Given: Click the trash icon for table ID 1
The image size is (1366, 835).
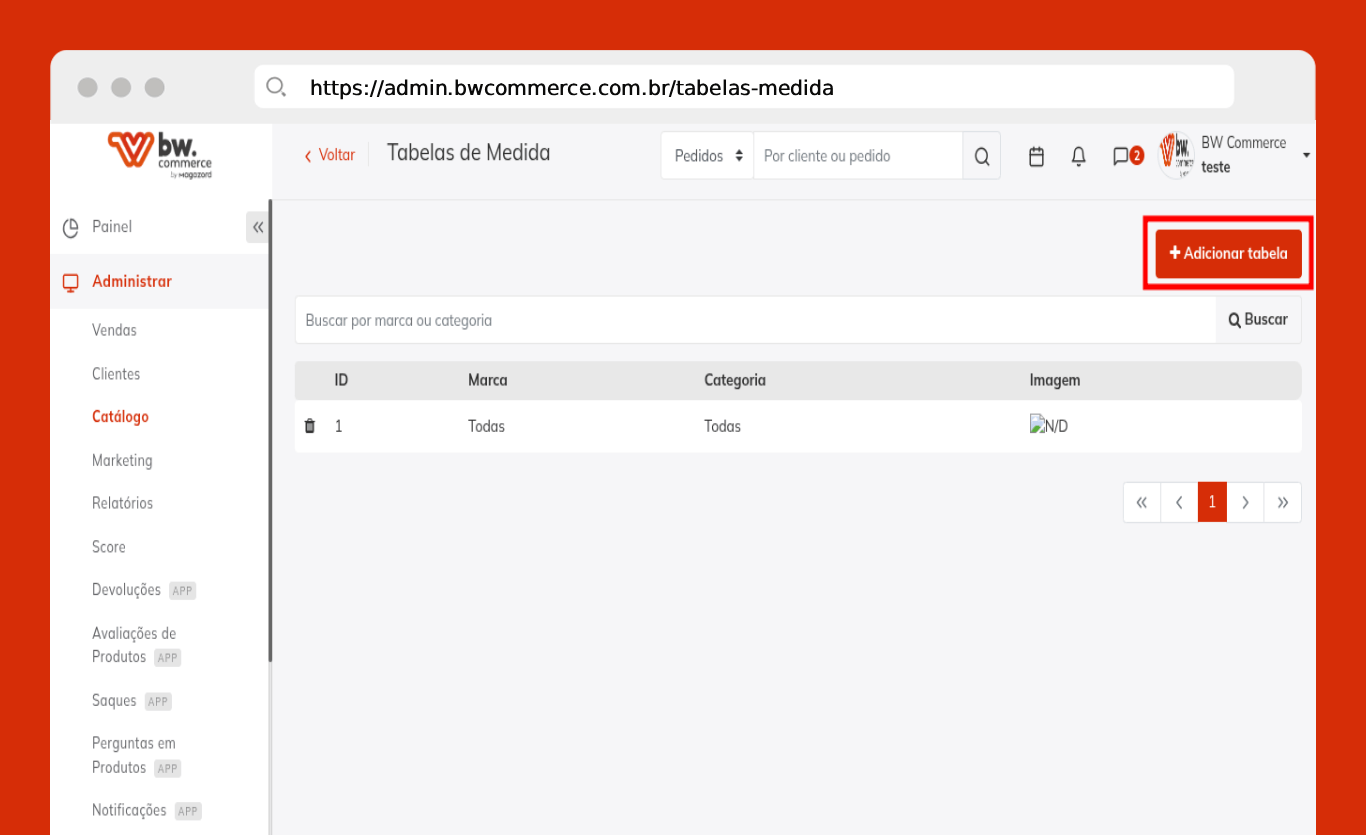Looking at the screenshot, I should [310, 426].
